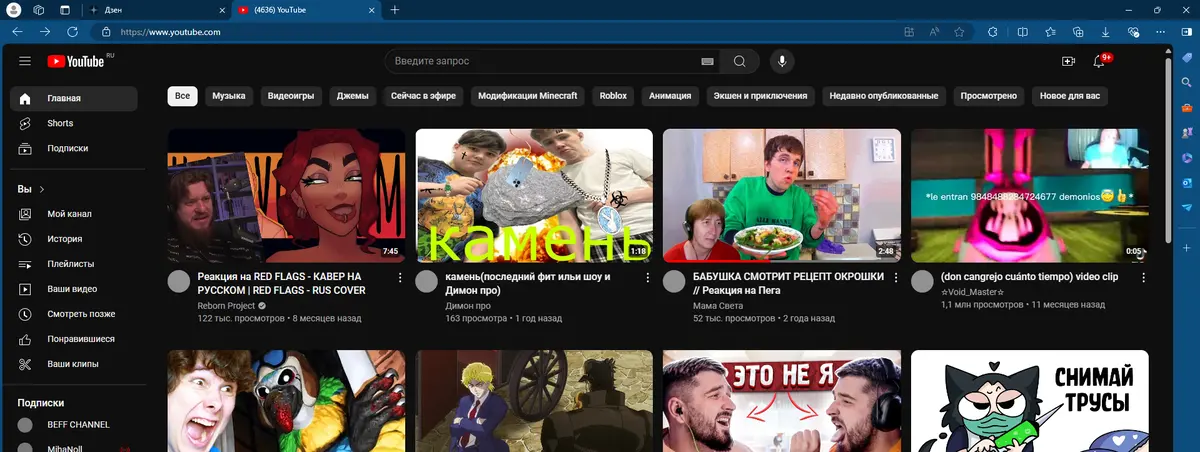Select the Сейчас в эфире filter chip

coord(424,96)
